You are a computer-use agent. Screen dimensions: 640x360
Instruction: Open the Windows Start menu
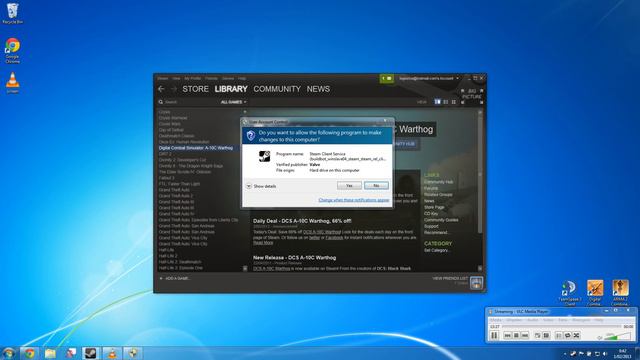tap(8, 353)
